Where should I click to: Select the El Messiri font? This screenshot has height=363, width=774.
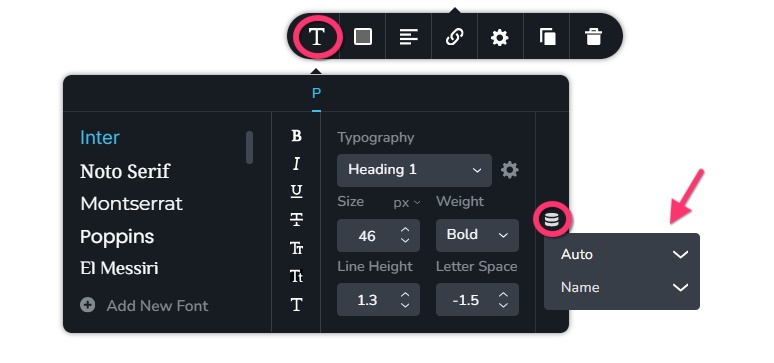[x=119, y=269]
